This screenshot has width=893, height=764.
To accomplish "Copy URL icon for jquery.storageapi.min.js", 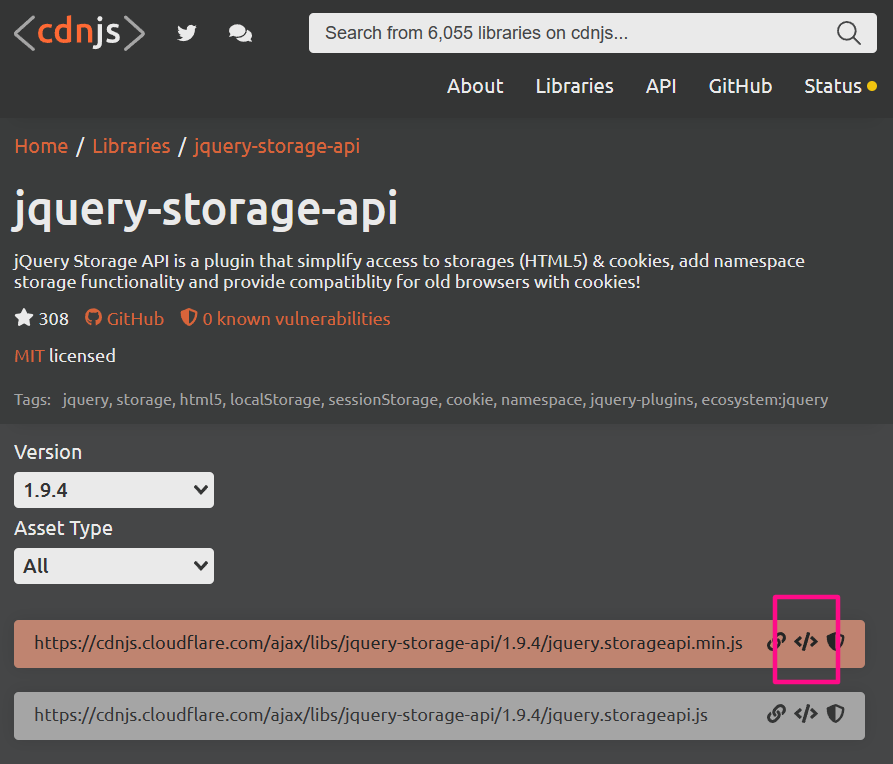I will 776,642.
